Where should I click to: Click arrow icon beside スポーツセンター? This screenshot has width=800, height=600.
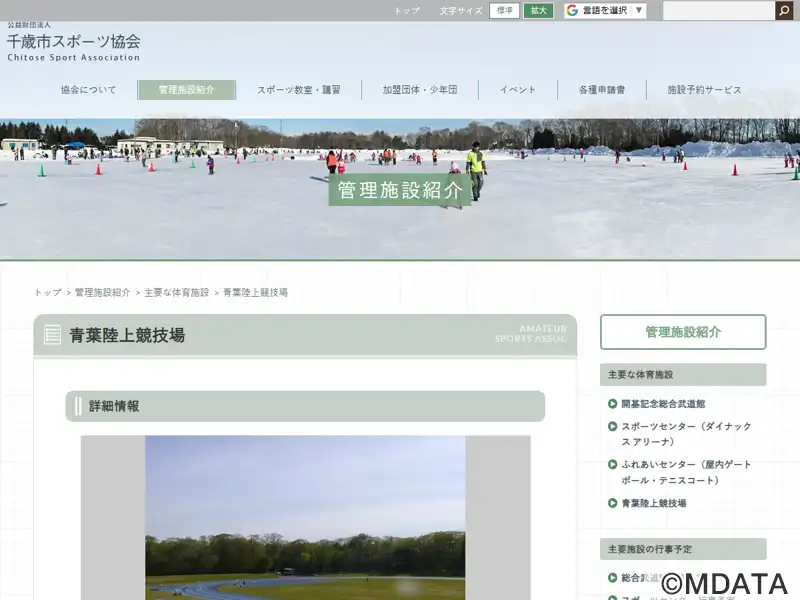[x=612, y=426]
